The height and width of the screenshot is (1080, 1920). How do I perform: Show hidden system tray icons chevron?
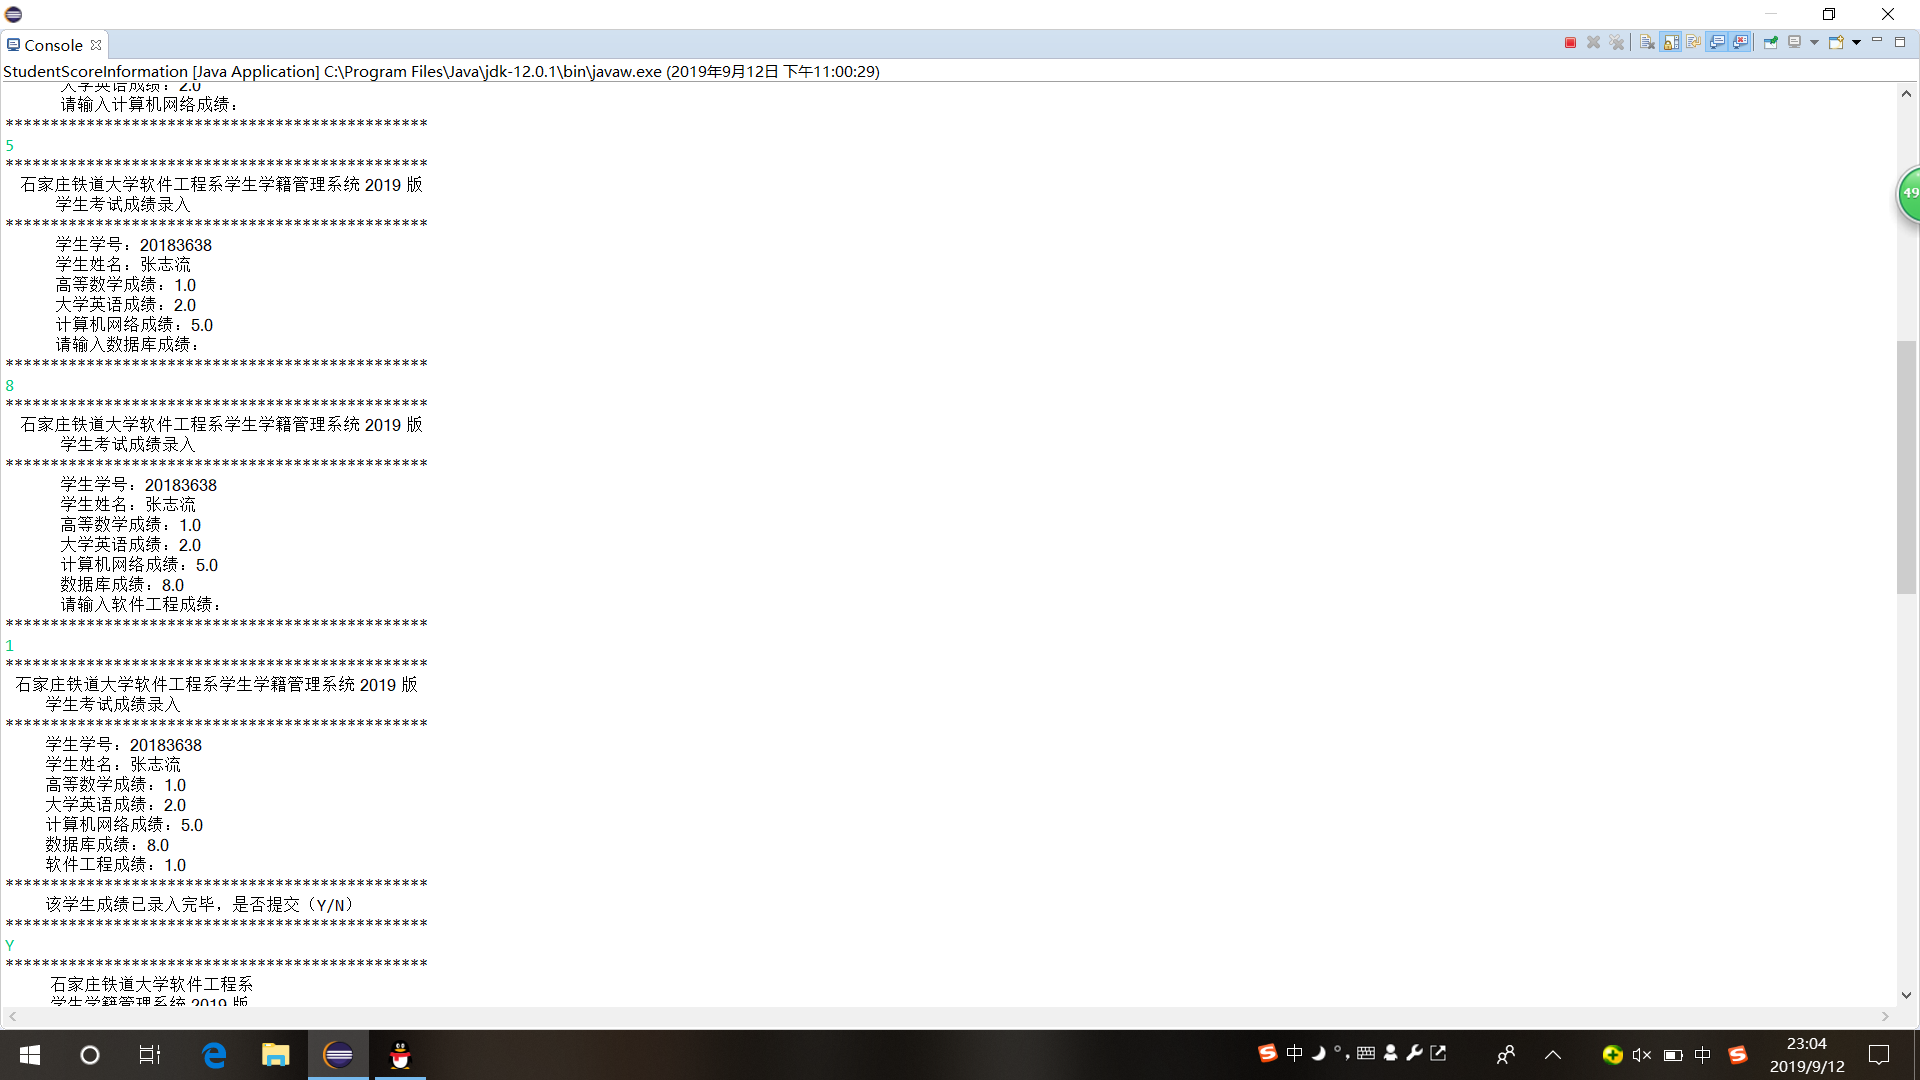pyautogui.click(x=1553, y=1055)
